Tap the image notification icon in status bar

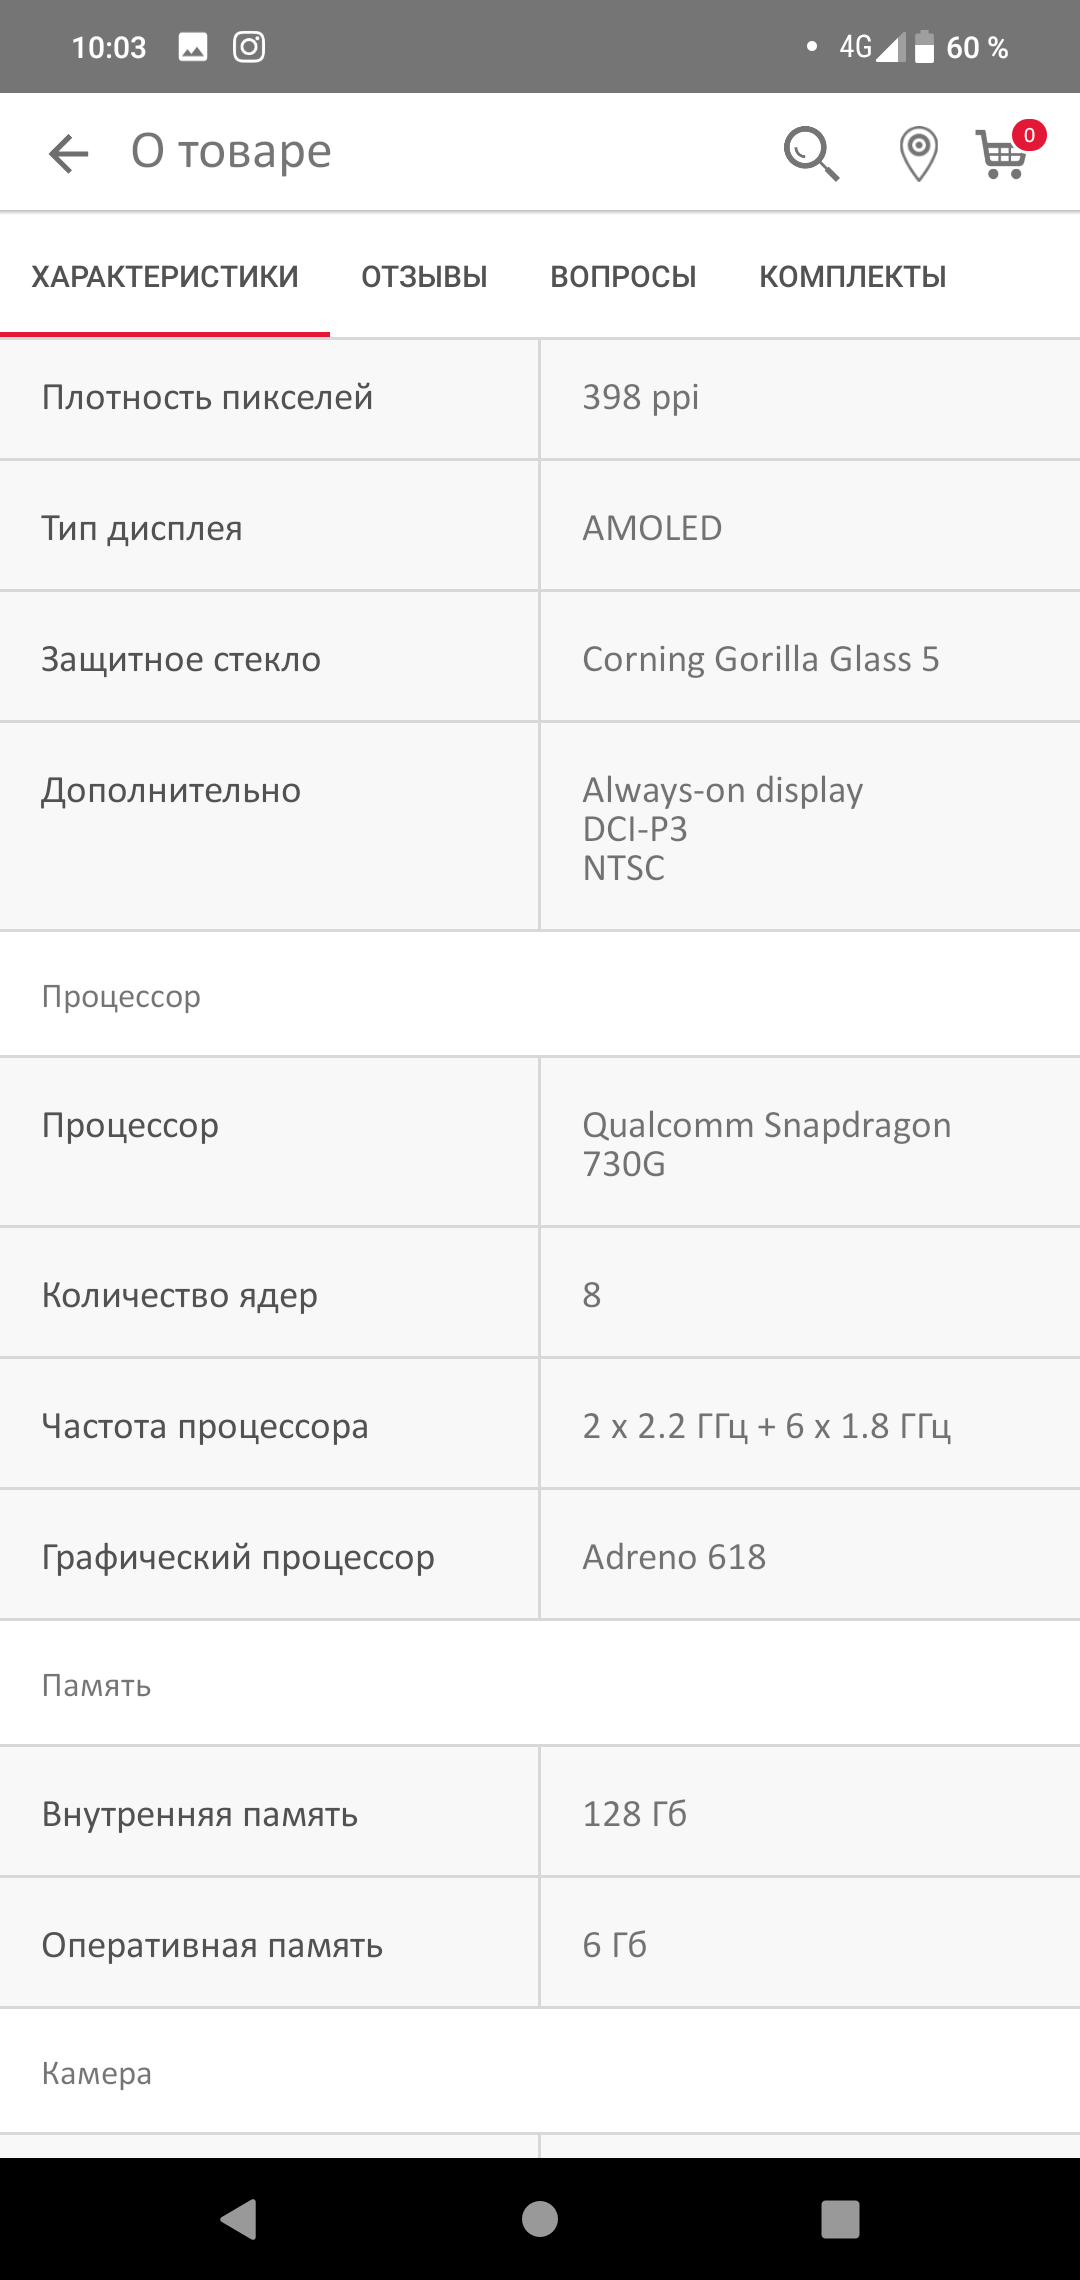point(193,47)
